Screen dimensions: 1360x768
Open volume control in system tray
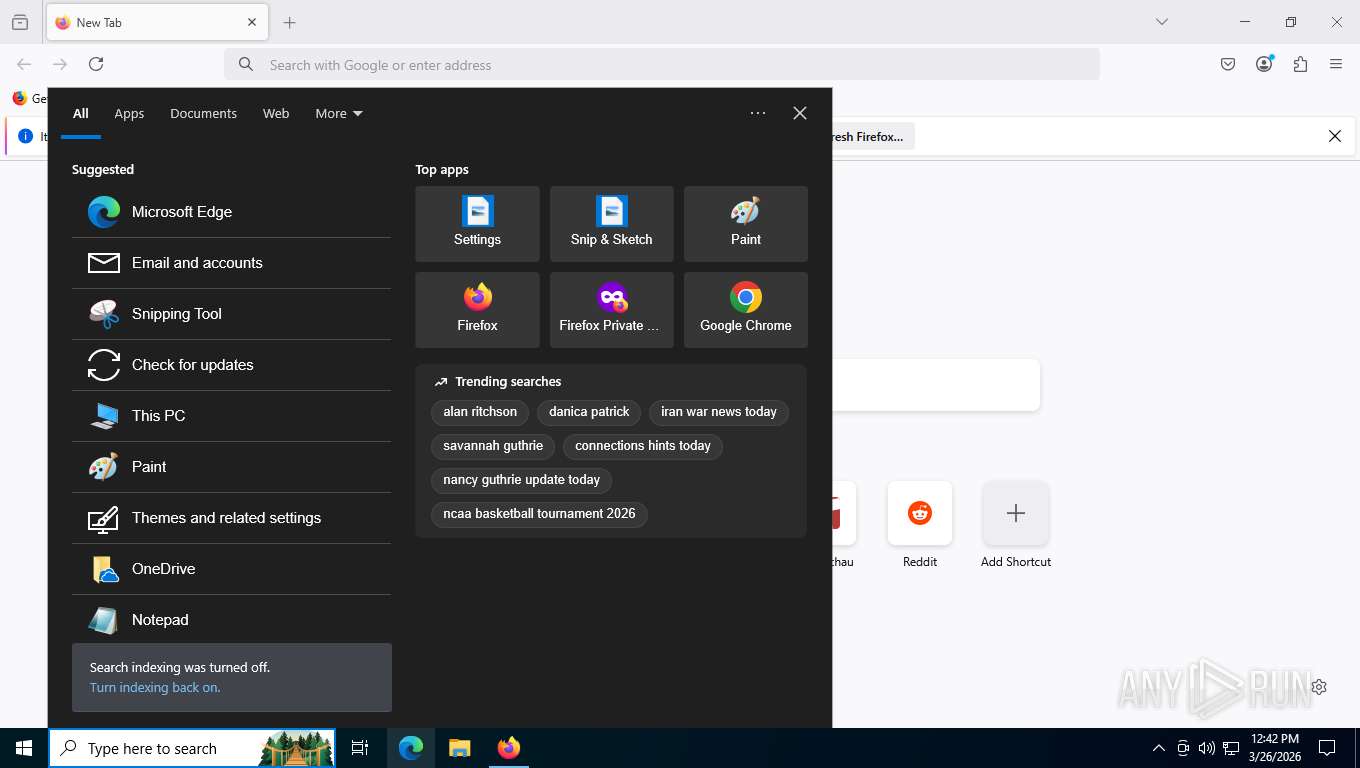click(1207, 748)
